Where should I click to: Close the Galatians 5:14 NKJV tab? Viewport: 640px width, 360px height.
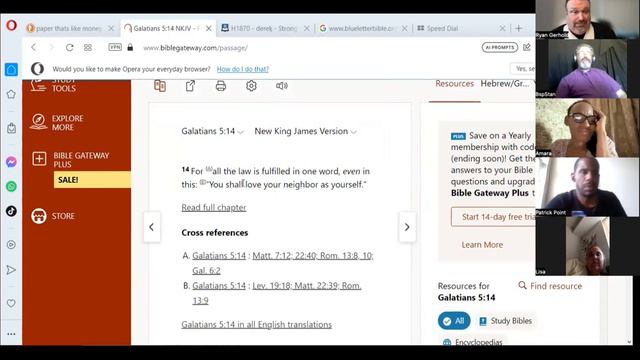point(209,28)
